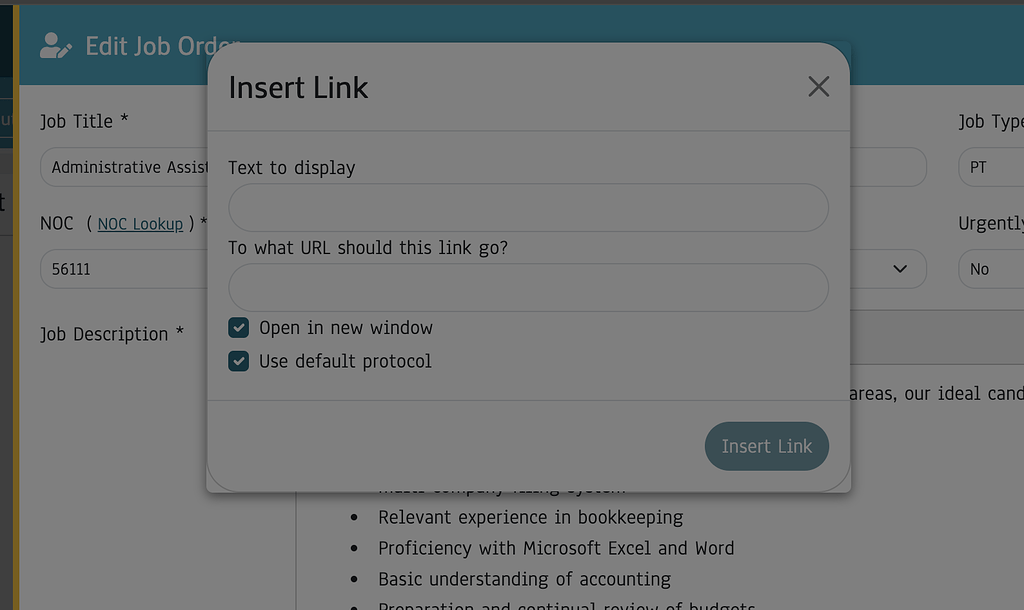Click the empty field right of the dialog
This screenshot has width=1024, height=610.
coord(890,167)
